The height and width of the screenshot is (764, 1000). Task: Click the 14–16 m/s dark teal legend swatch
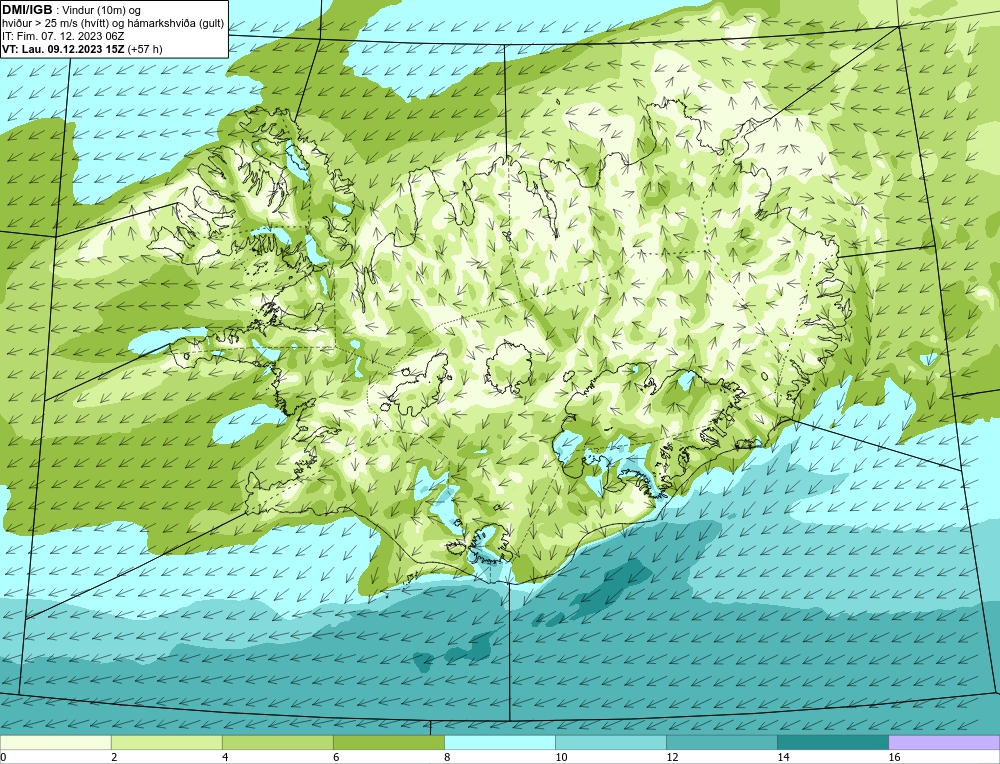coord(832,742)
